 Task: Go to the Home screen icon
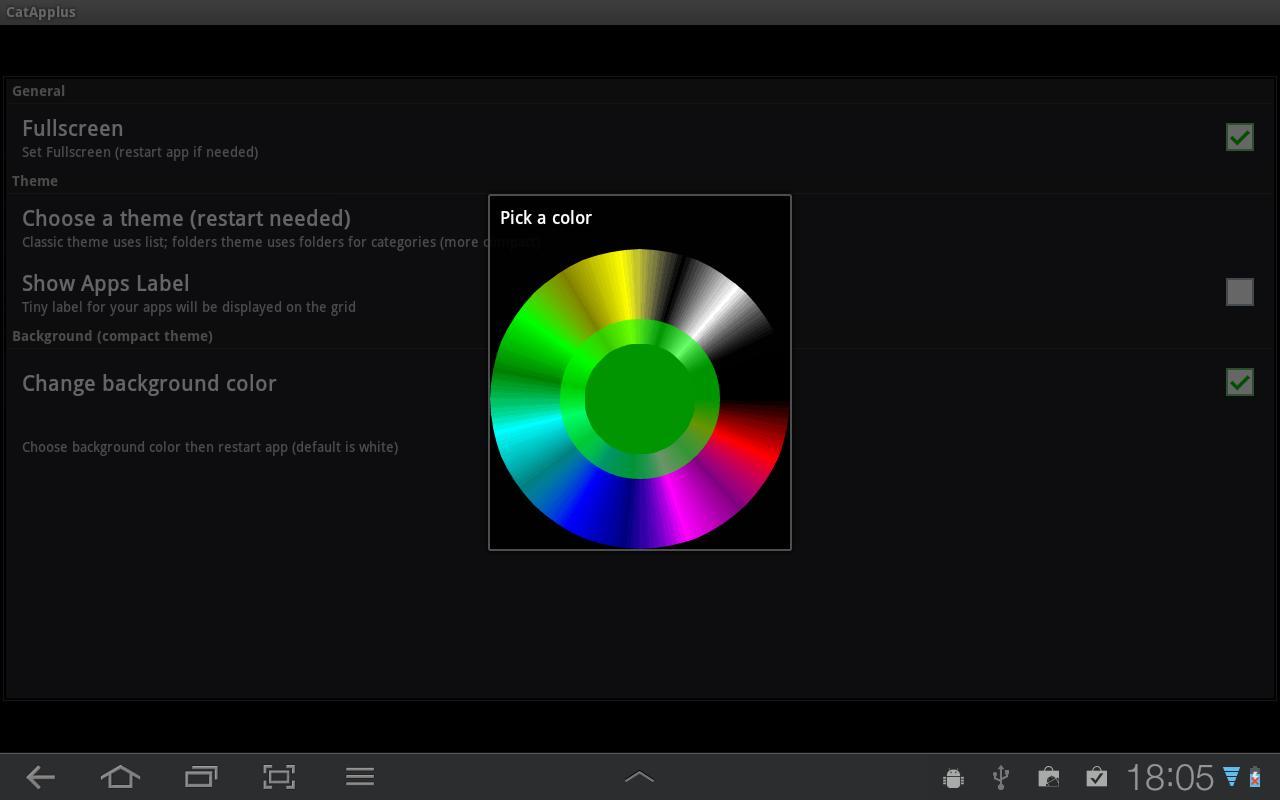[x=120, y=777]
